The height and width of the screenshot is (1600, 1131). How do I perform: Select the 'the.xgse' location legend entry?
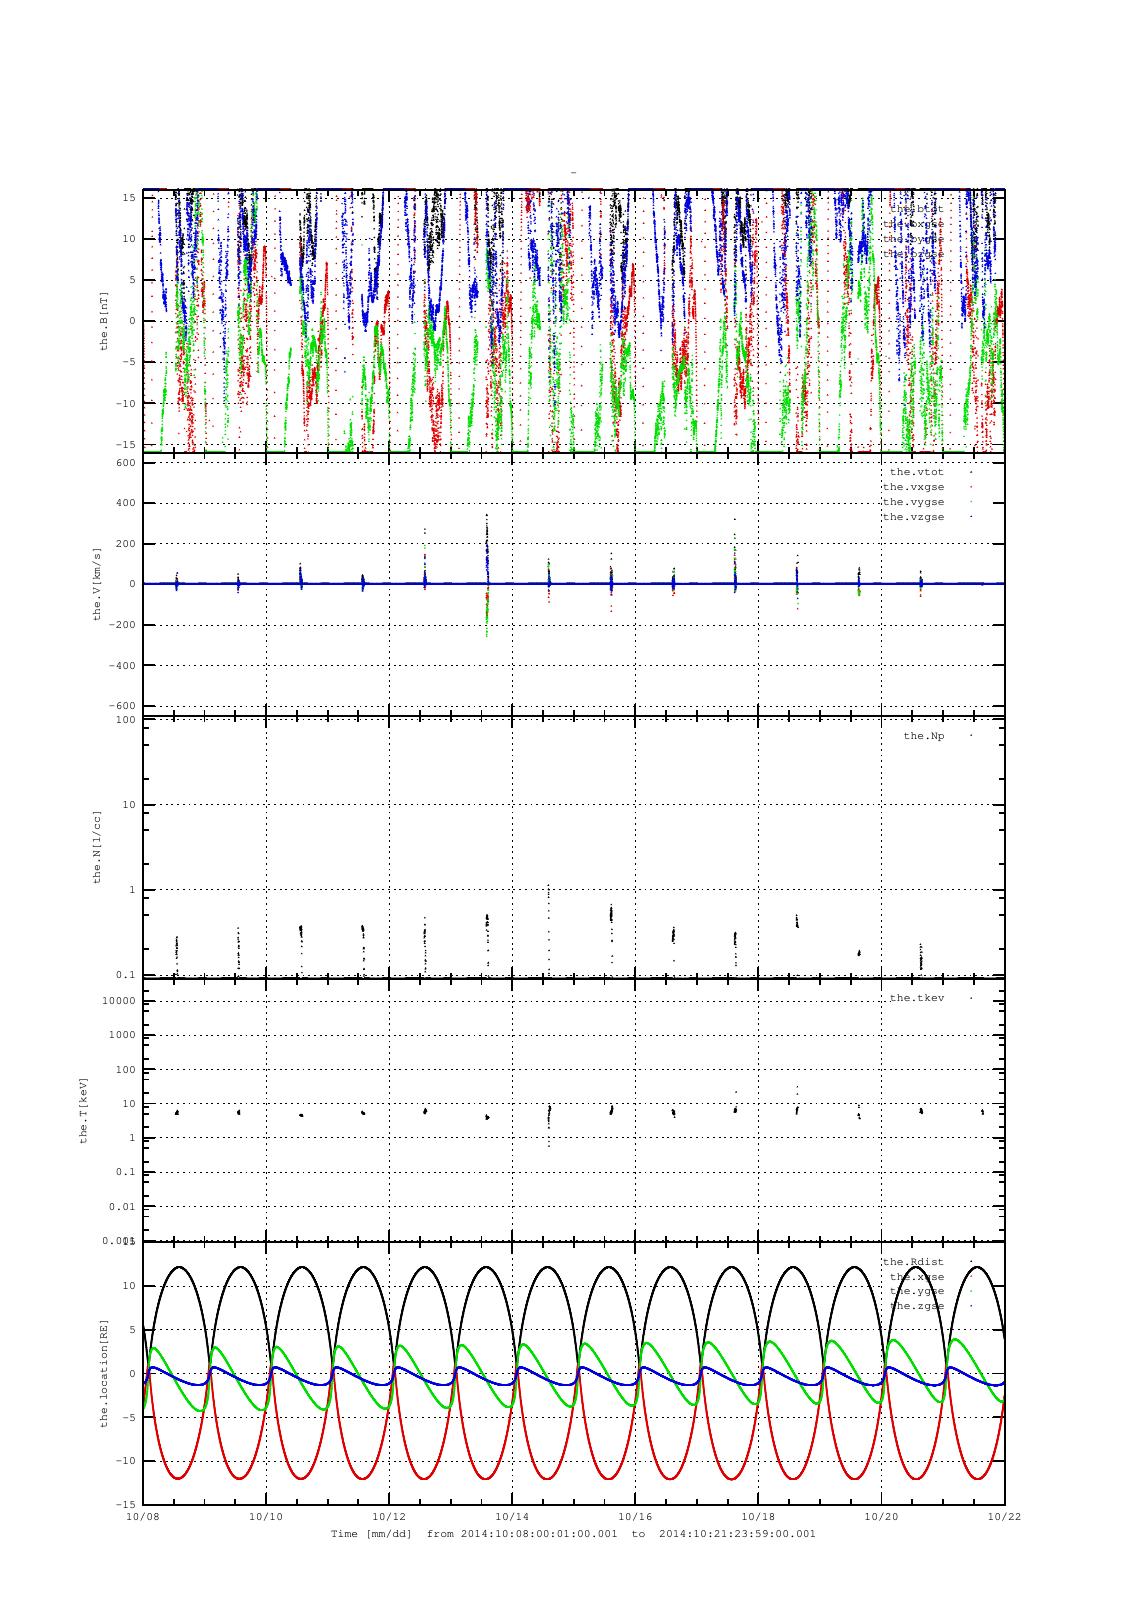(916, 1277)
